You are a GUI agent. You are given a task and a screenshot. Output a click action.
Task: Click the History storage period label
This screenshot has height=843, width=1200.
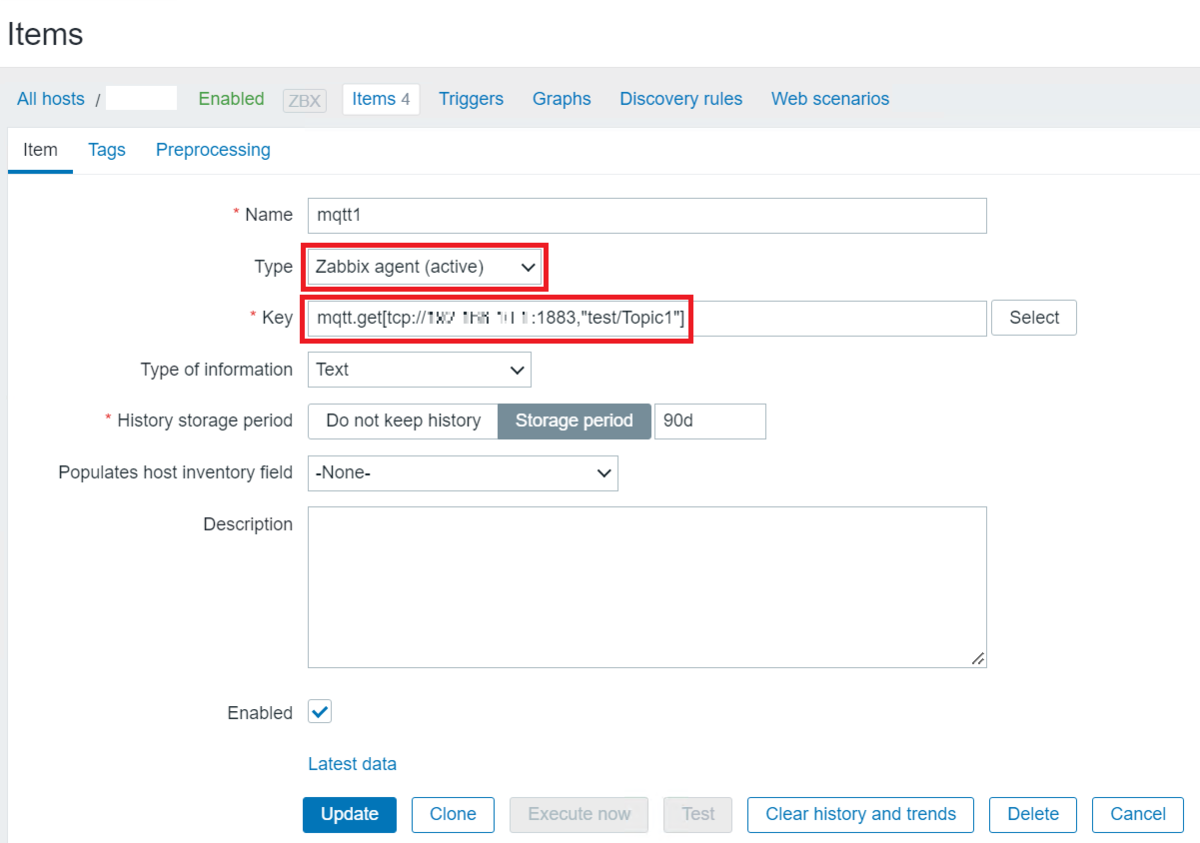click(x=205, y=421)
